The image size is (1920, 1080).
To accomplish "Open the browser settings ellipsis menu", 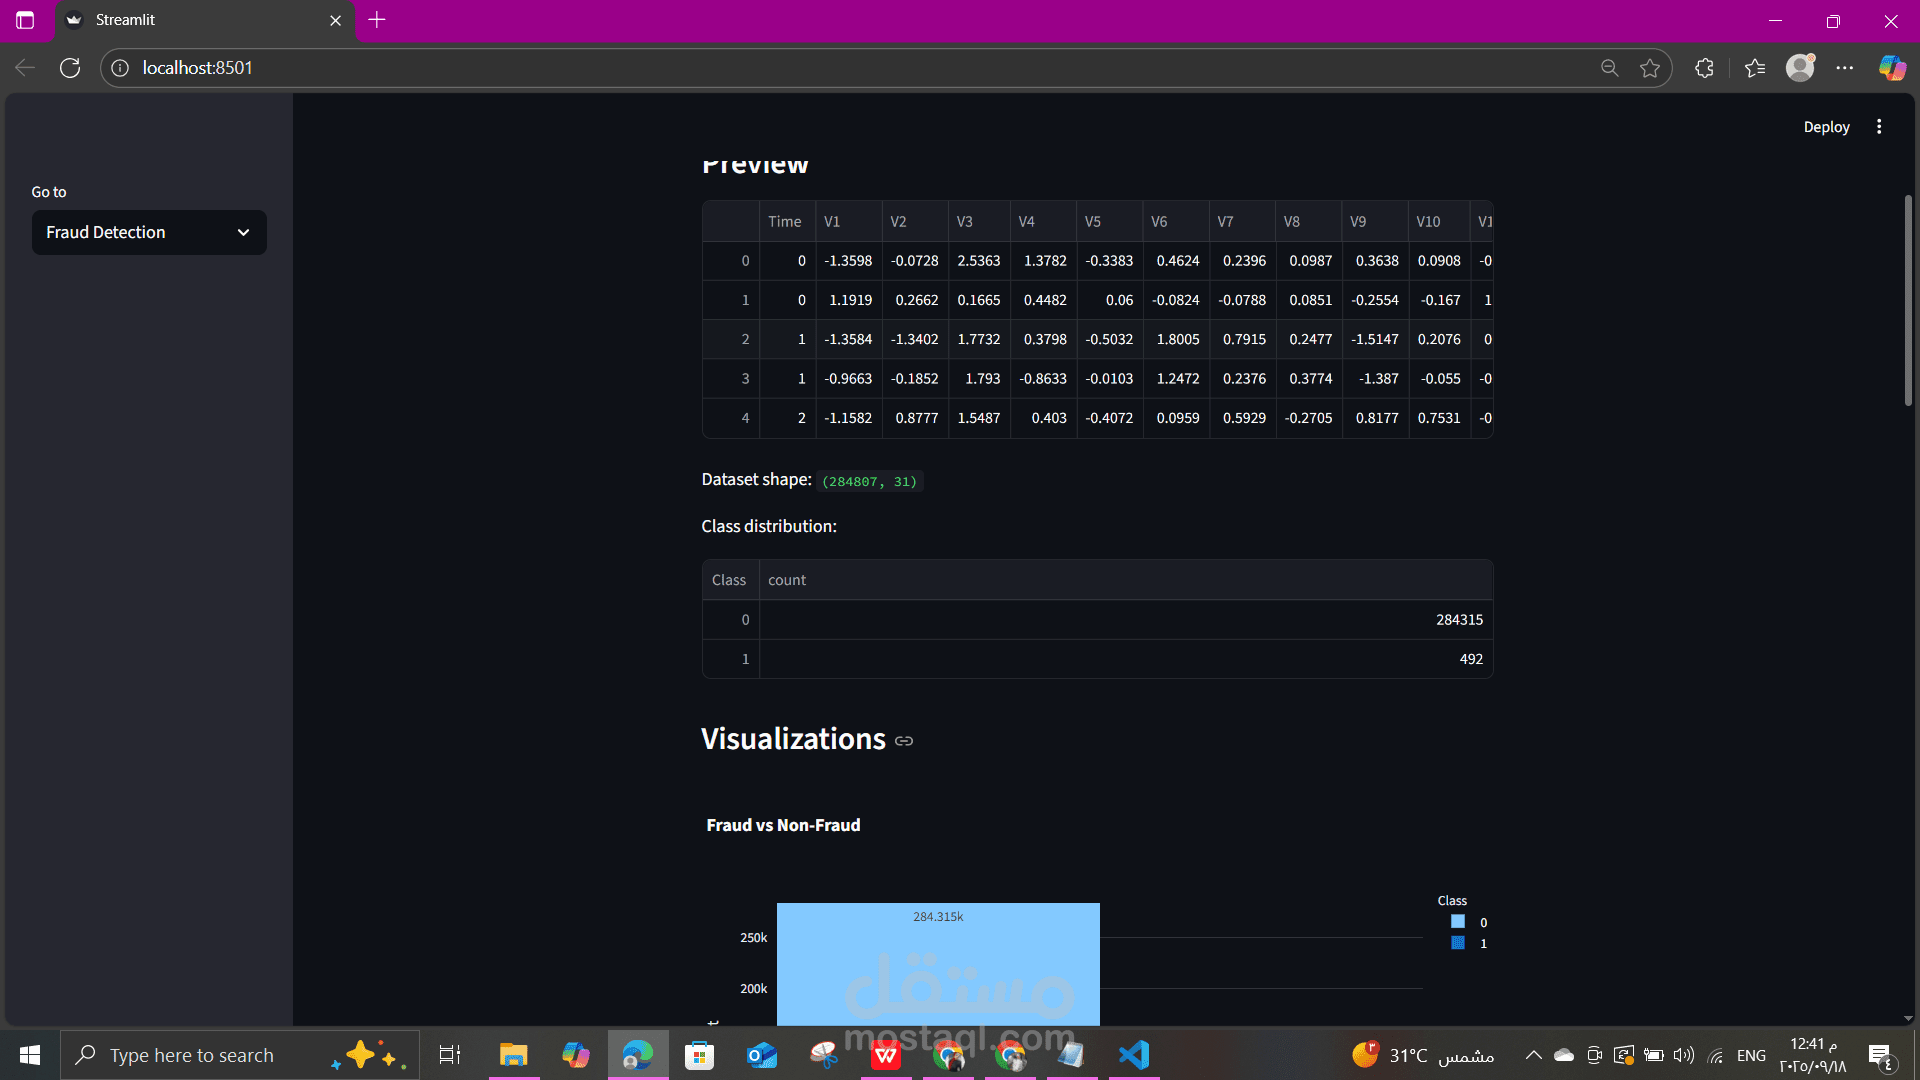I will tap(1847, 67).
